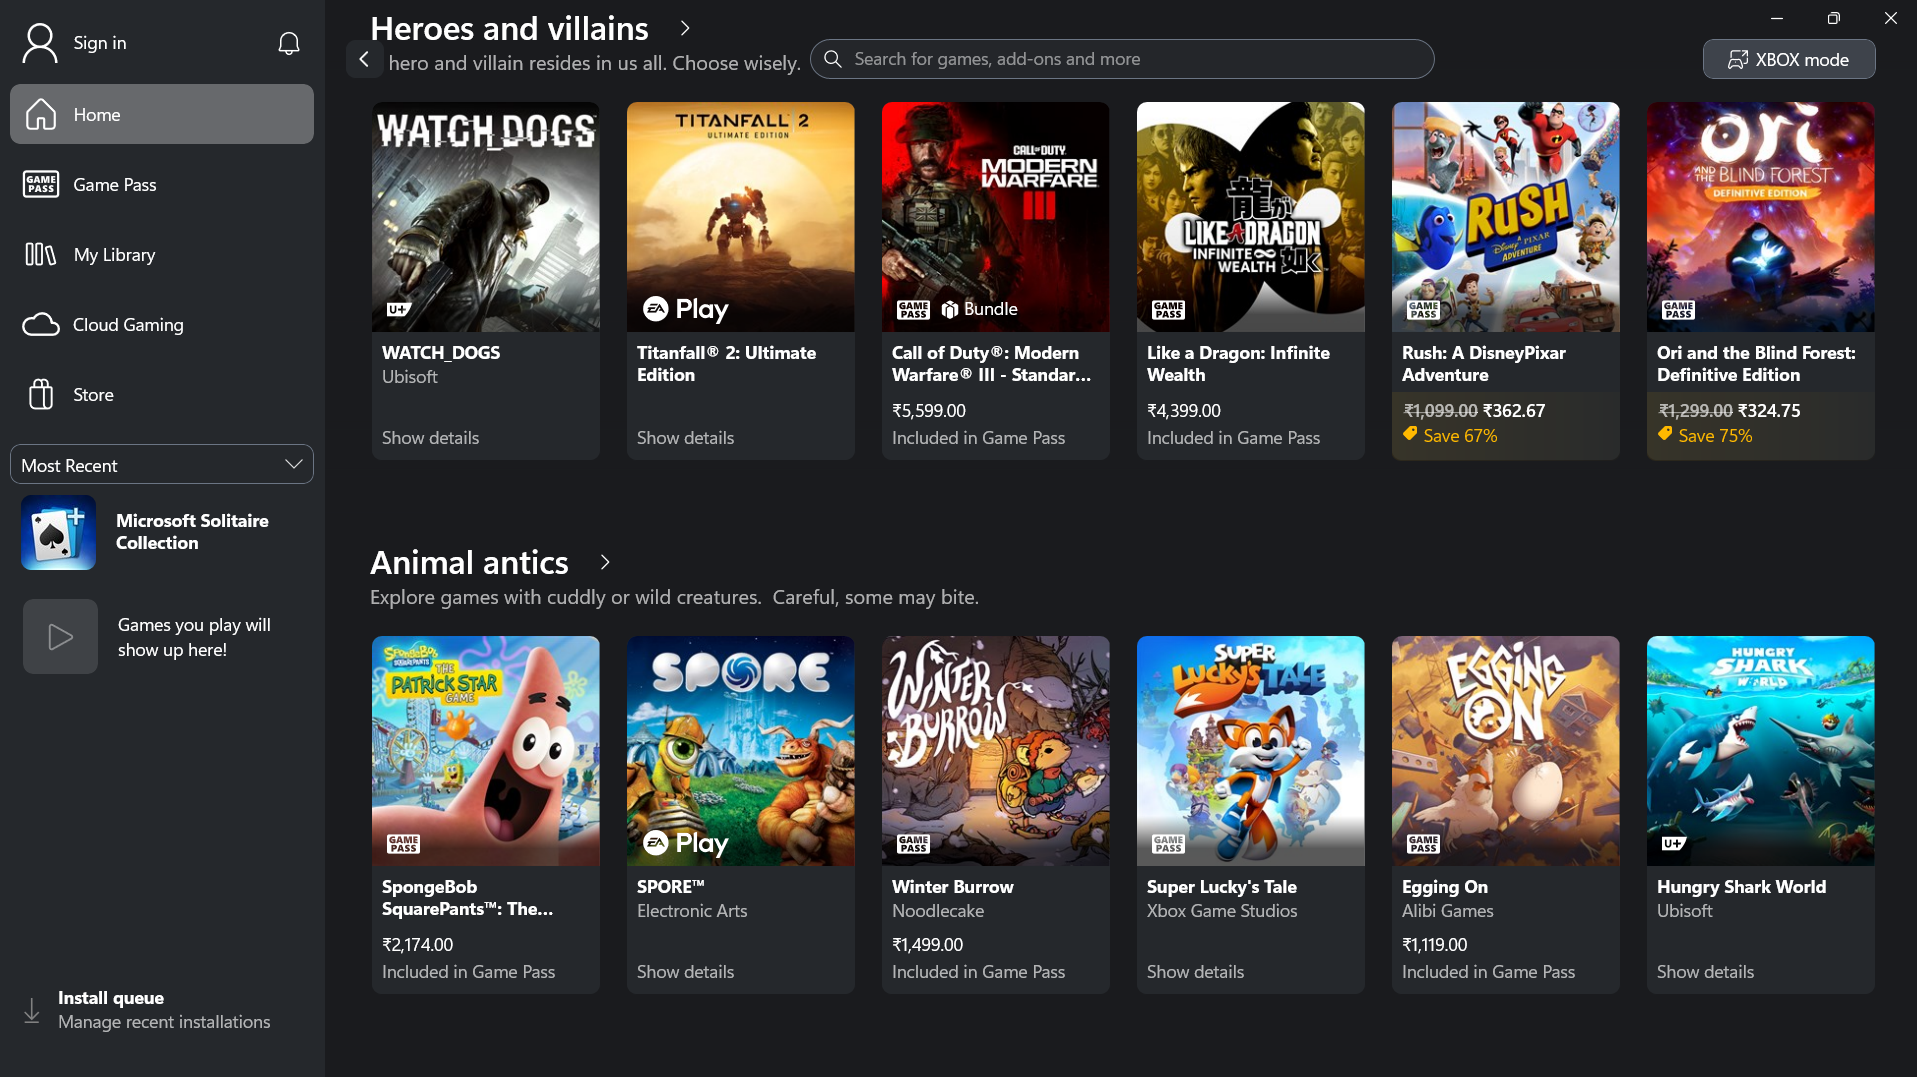The image size is (1917, 1077).
Task: Click the back arrow button
Action: pyautogui.click(x=364, y=59)
